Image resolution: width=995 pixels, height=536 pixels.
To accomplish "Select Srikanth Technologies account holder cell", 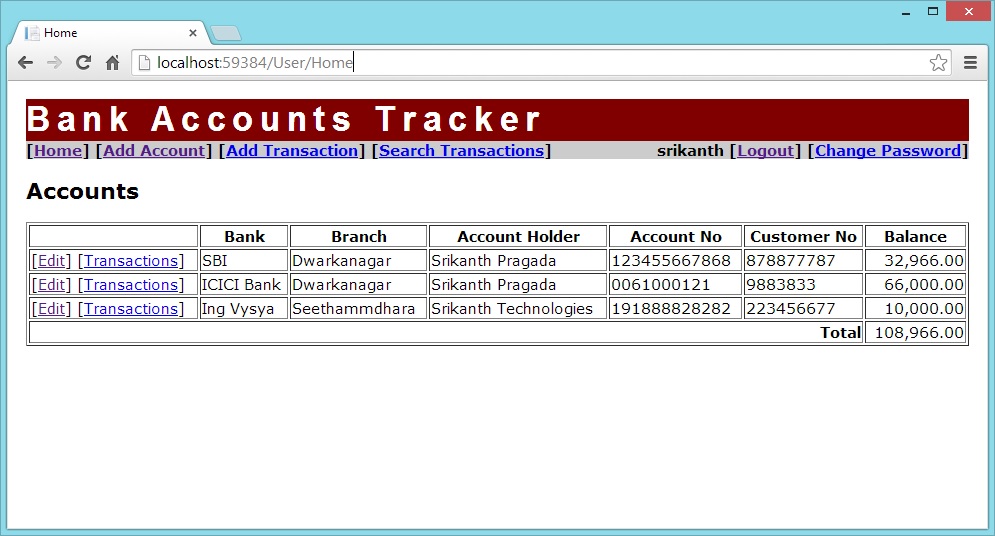I will [518, 309].
